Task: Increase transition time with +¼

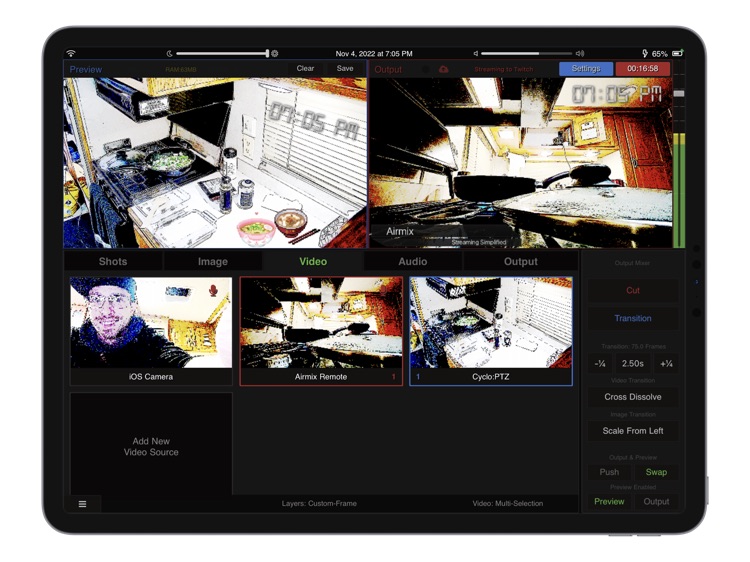Action: click(x=666, y=364)
